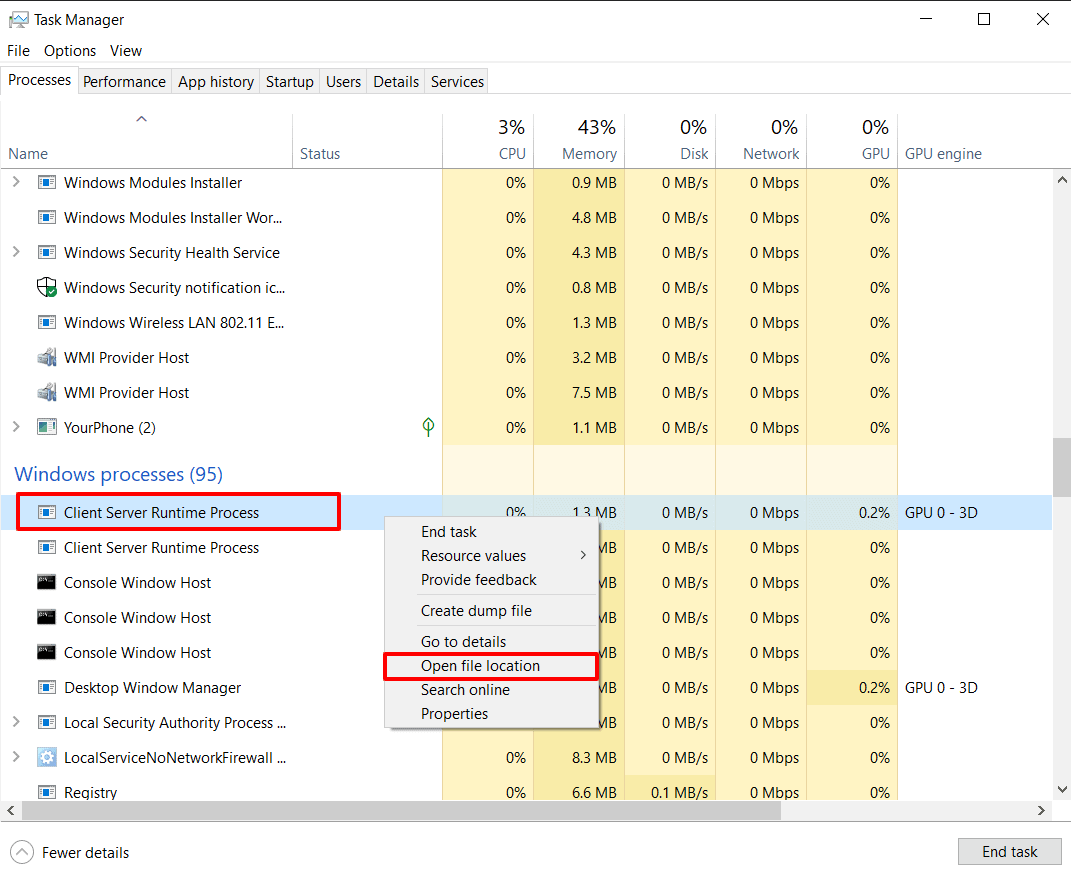Click the WMI Provider Host icon
Viewport: 1071px width, 878px height.
(x=46, y=357)
